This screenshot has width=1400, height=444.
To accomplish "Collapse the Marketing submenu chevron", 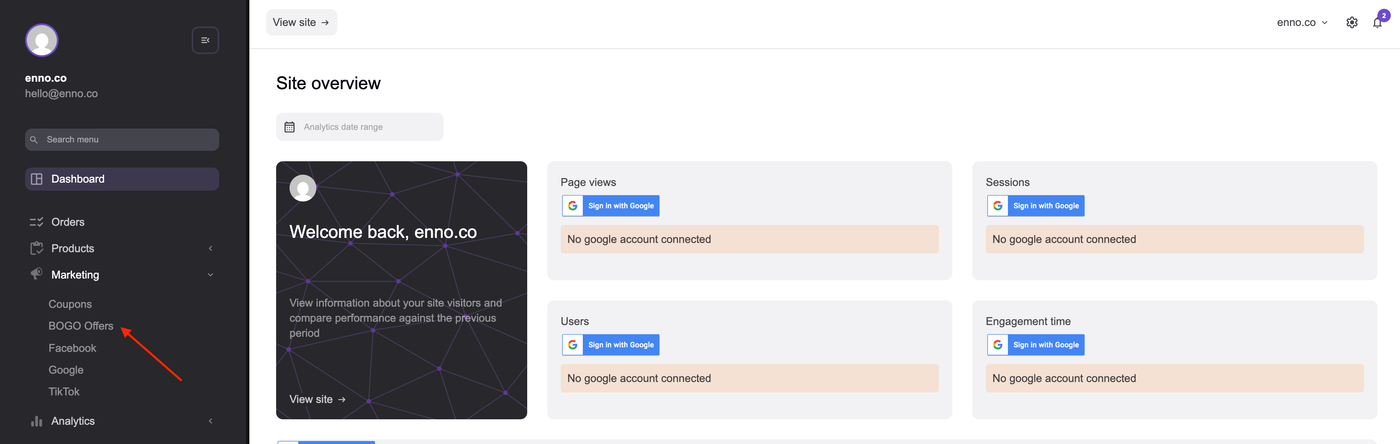I will coord(210,275).
